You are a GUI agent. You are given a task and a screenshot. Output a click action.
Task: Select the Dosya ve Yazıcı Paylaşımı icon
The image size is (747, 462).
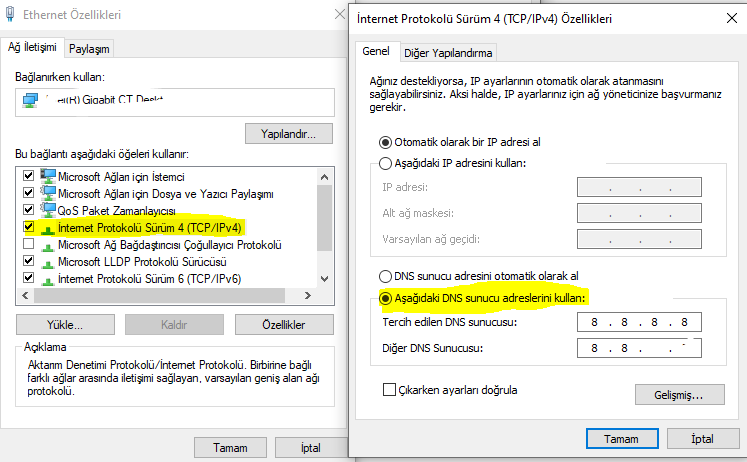(48, 193)
